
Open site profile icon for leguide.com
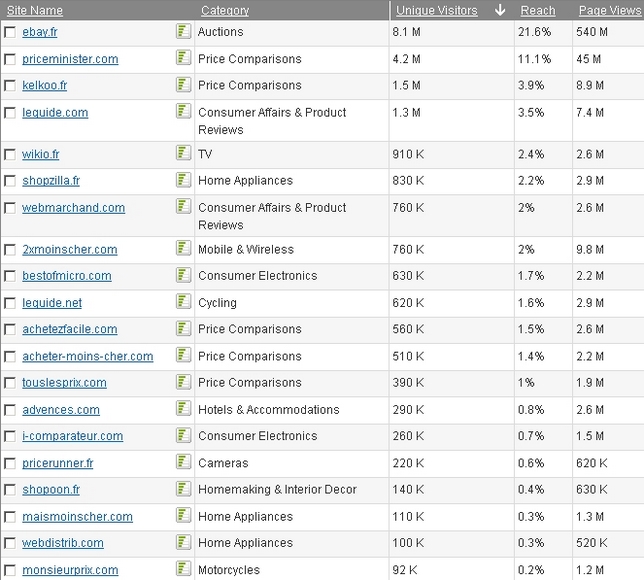(x=183, y=111)
